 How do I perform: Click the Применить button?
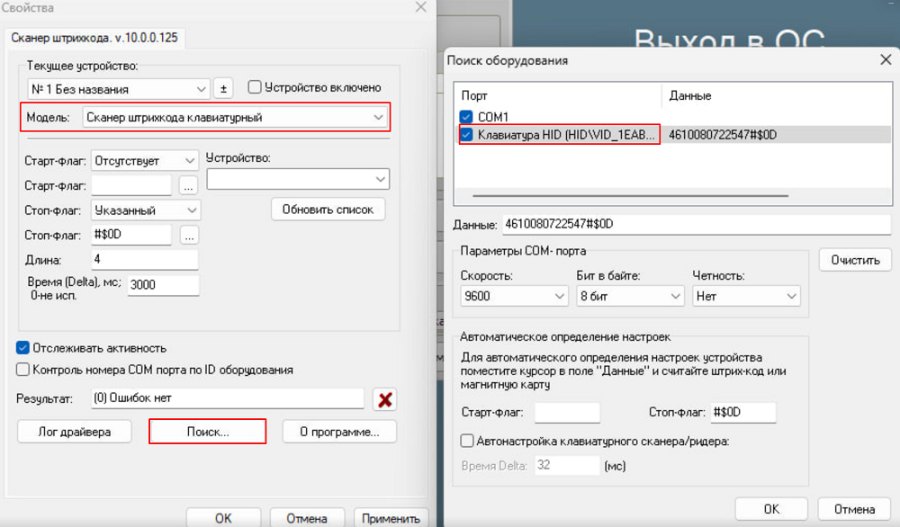pos(391,518)
